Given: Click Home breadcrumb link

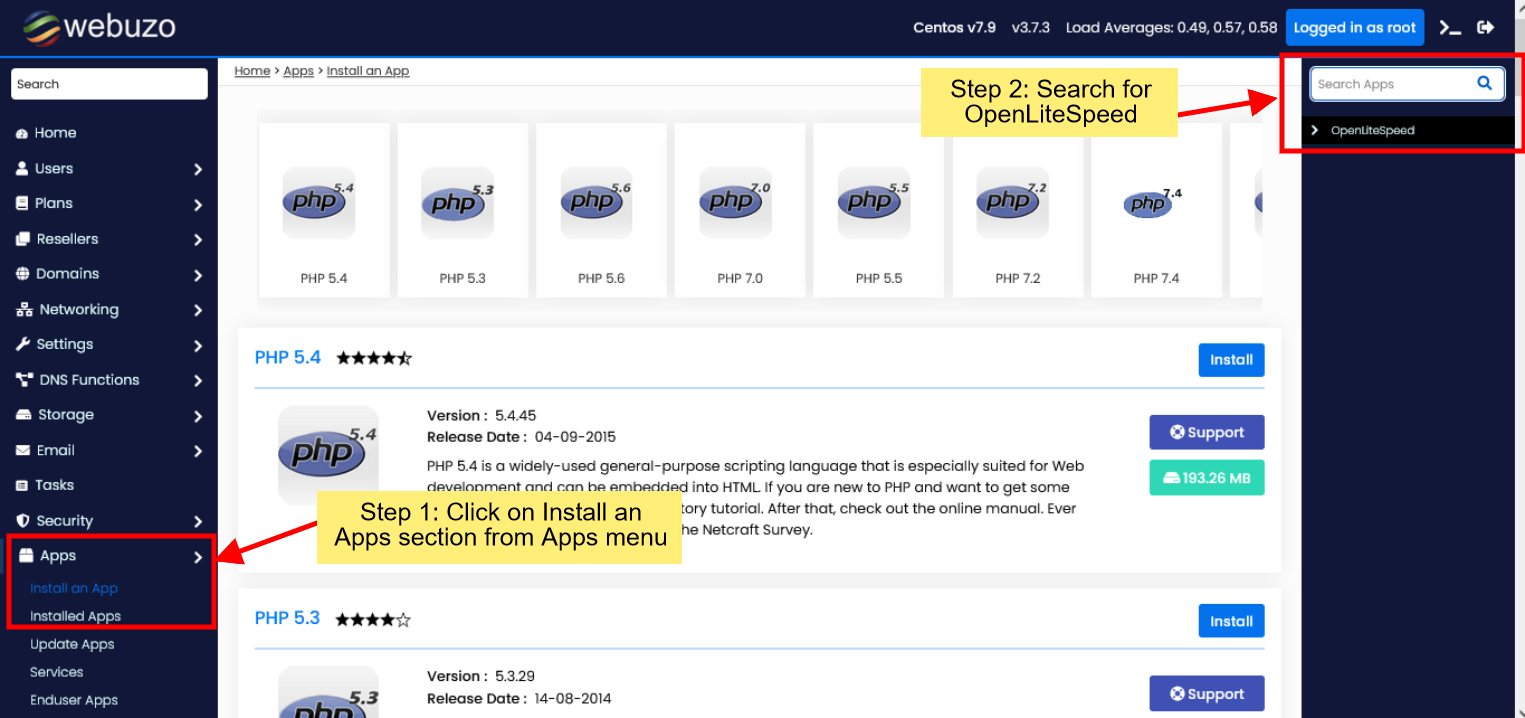Looking at the screenshot, I should pos(252,71).
